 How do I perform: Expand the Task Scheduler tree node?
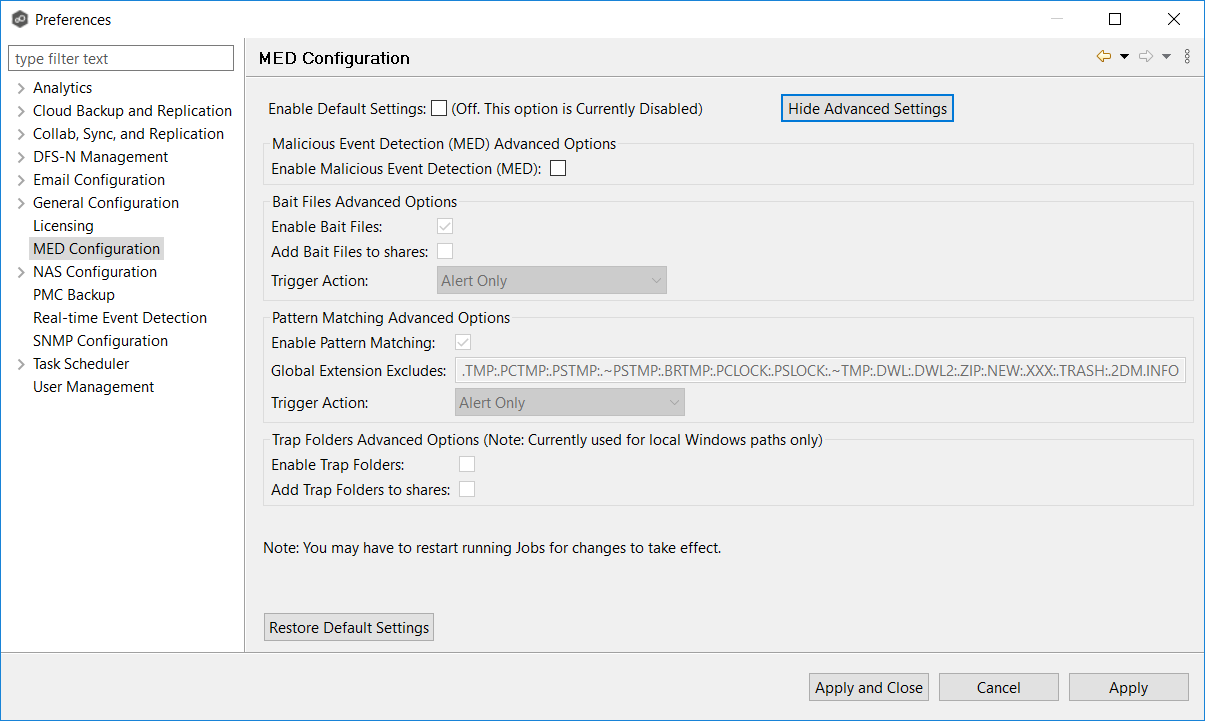pyautogui.click(x=21, y=364)
